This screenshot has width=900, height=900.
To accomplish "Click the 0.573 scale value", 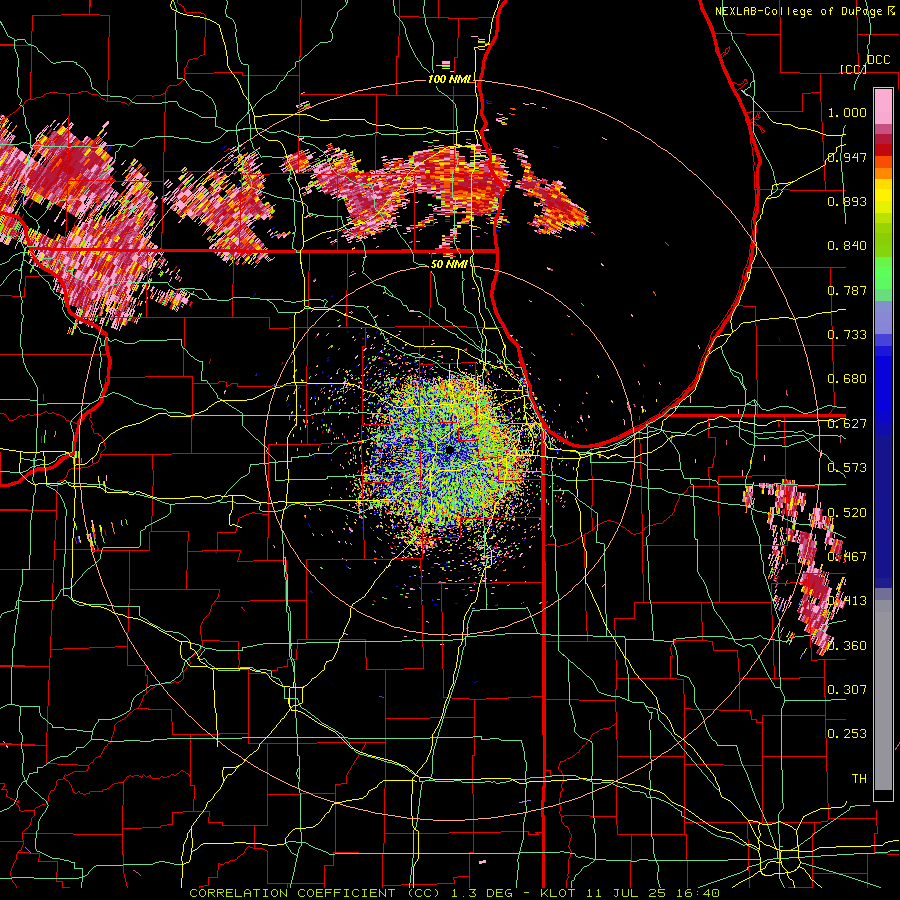I will [x=847, y=468].
